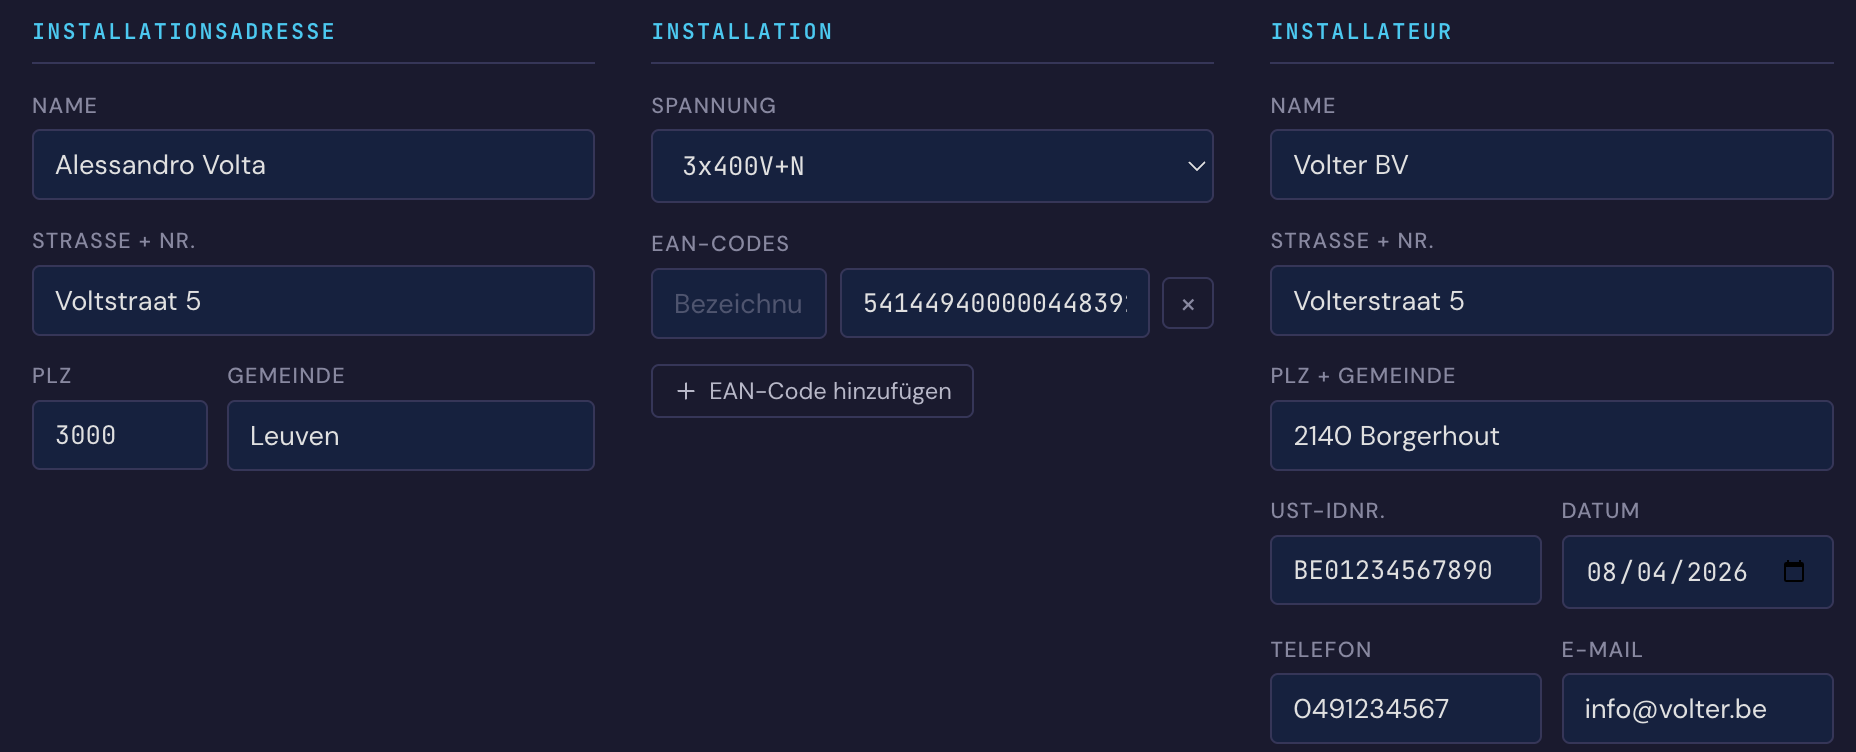Screen dimensions: 1856x752
Task: Edit the Alessandro Volta name field
Action: coord(313,165)
